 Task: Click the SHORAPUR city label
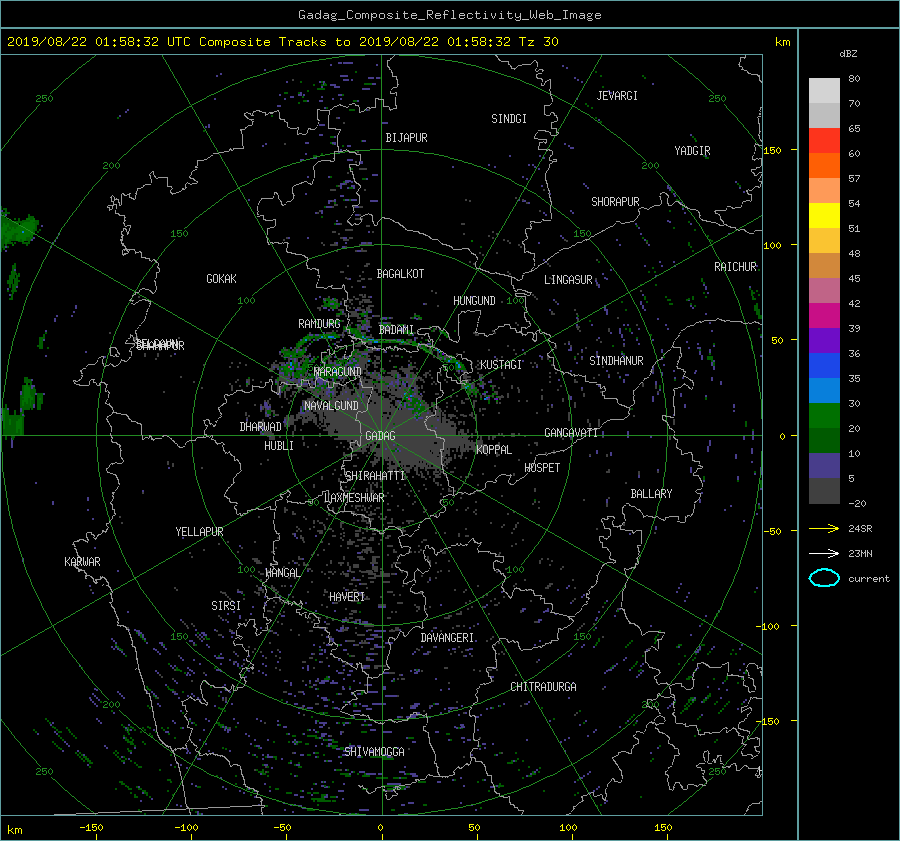pyautogui.click(x=615, y=202)
